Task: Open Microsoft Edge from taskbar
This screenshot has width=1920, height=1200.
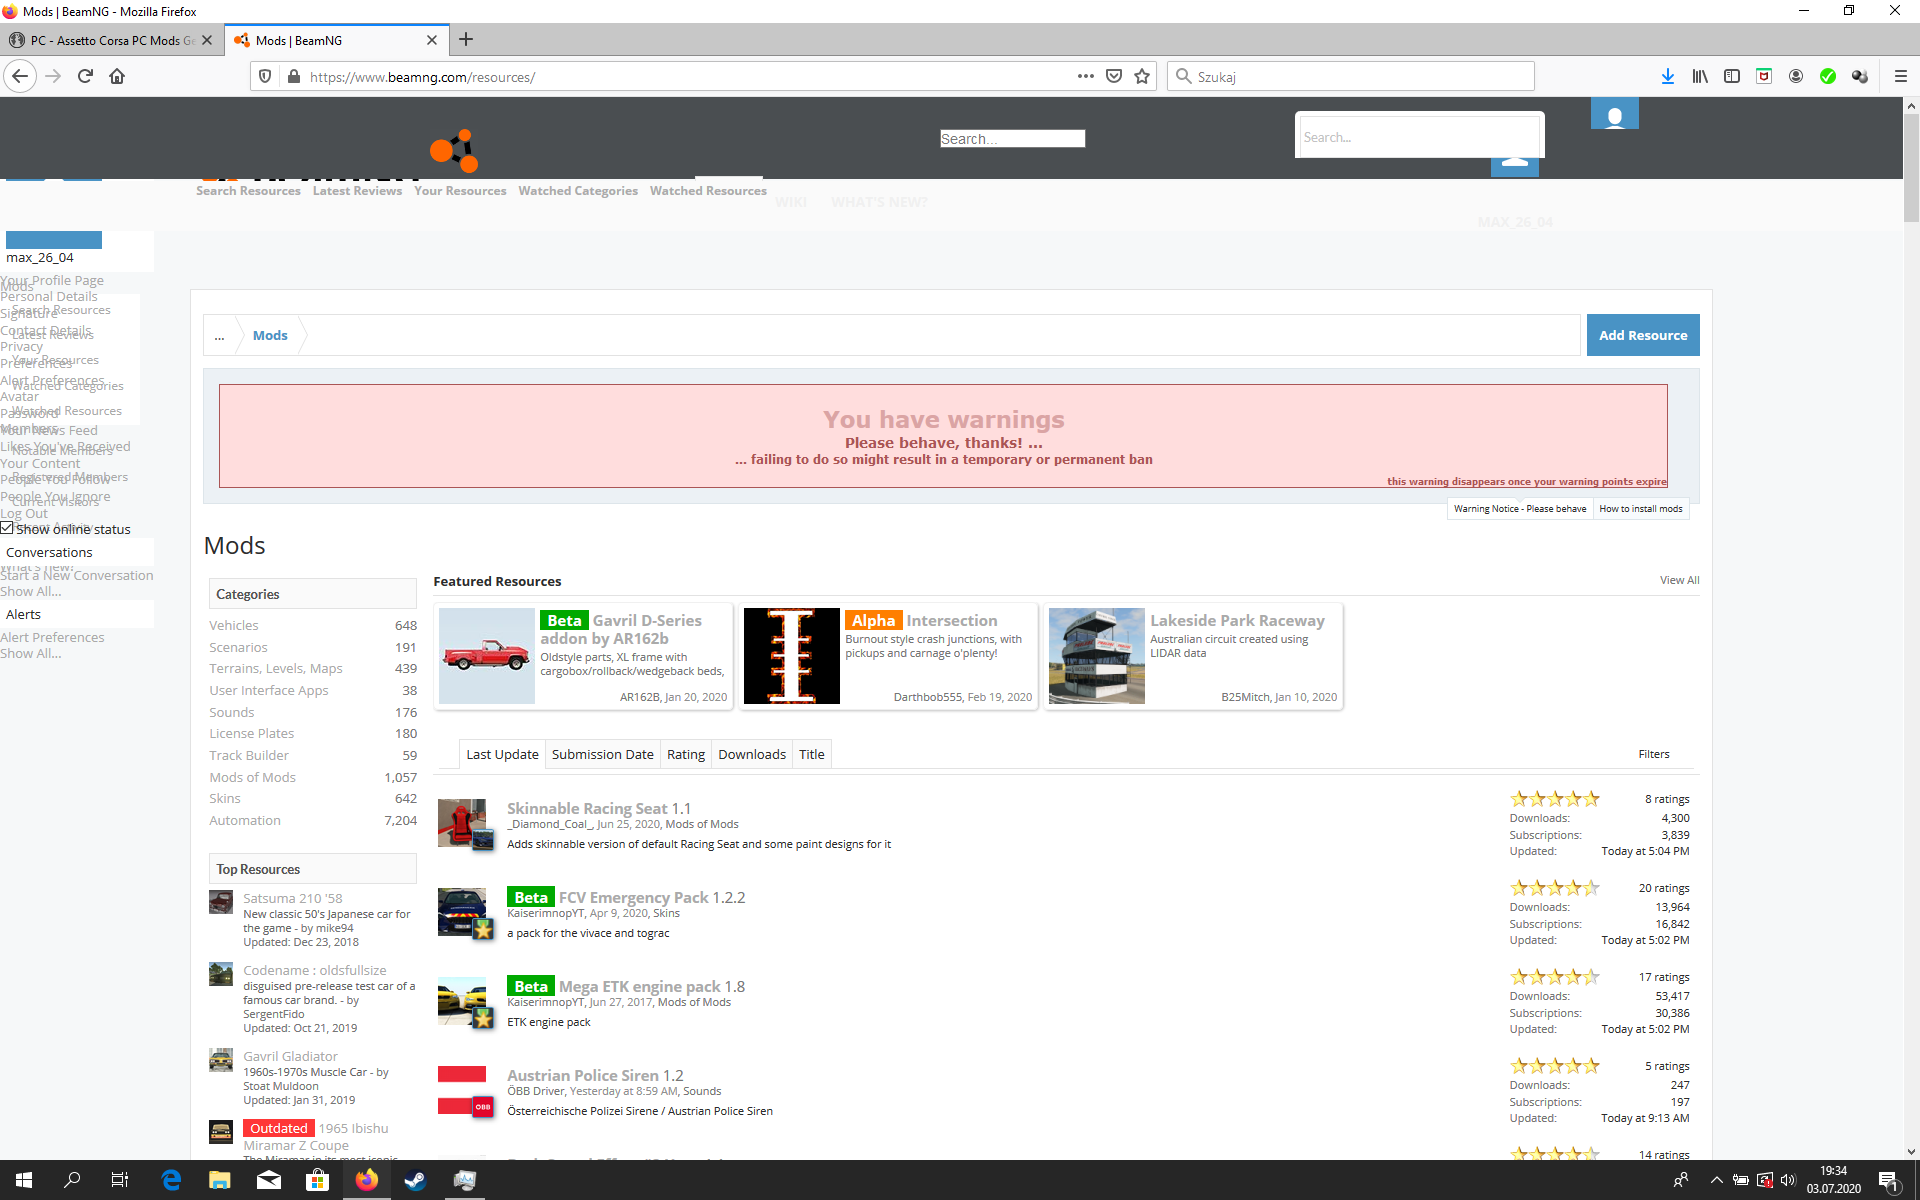Action: 171,1180
